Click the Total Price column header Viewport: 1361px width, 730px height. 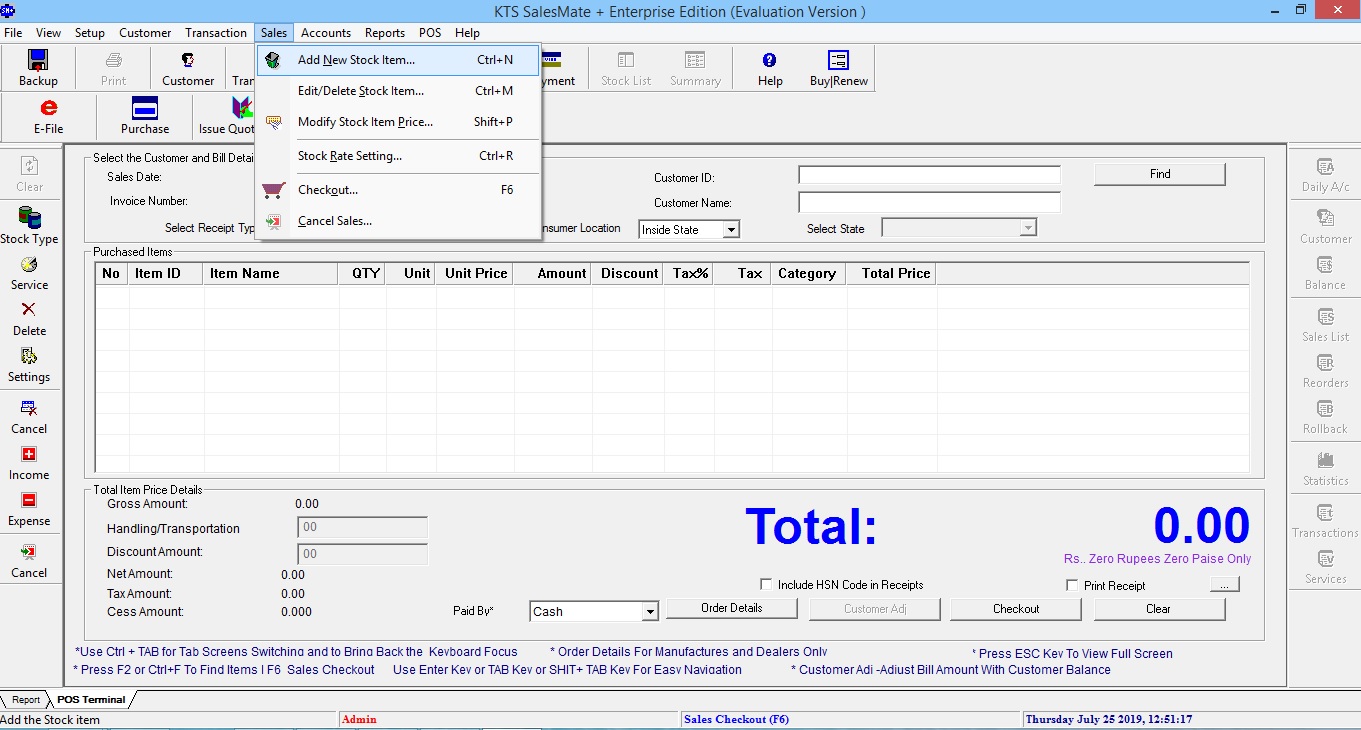click(891, 273)
